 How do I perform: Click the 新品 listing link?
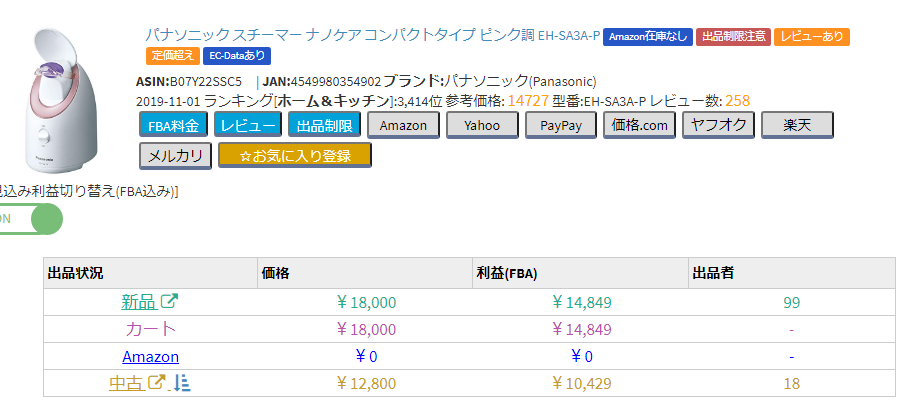139,302
